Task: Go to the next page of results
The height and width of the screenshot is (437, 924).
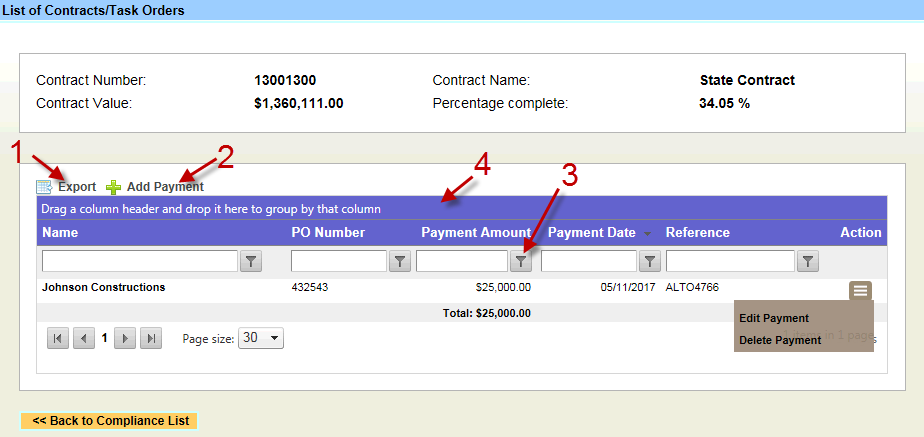Action: [x=126, y=339]
